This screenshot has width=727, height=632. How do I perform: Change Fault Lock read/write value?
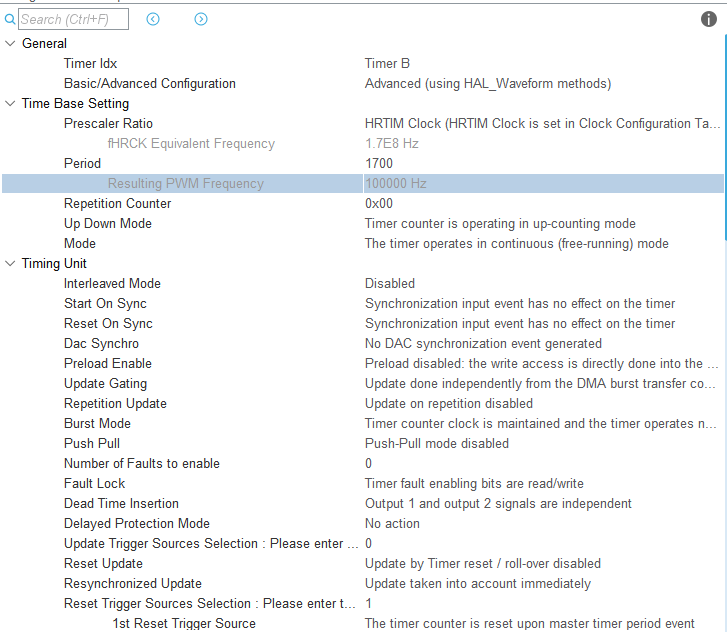(474, 484)
